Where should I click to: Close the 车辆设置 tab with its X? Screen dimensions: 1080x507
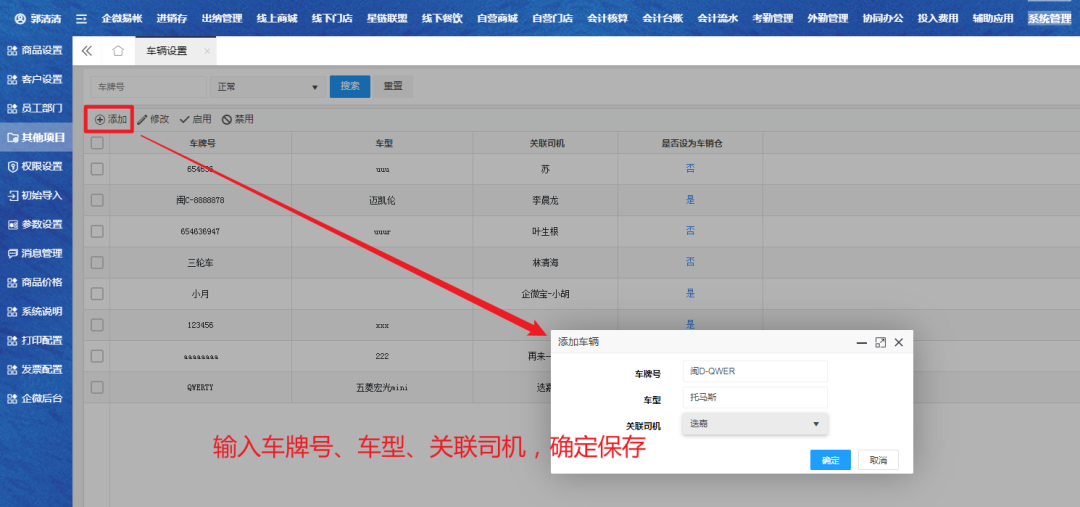click(207, 51)
